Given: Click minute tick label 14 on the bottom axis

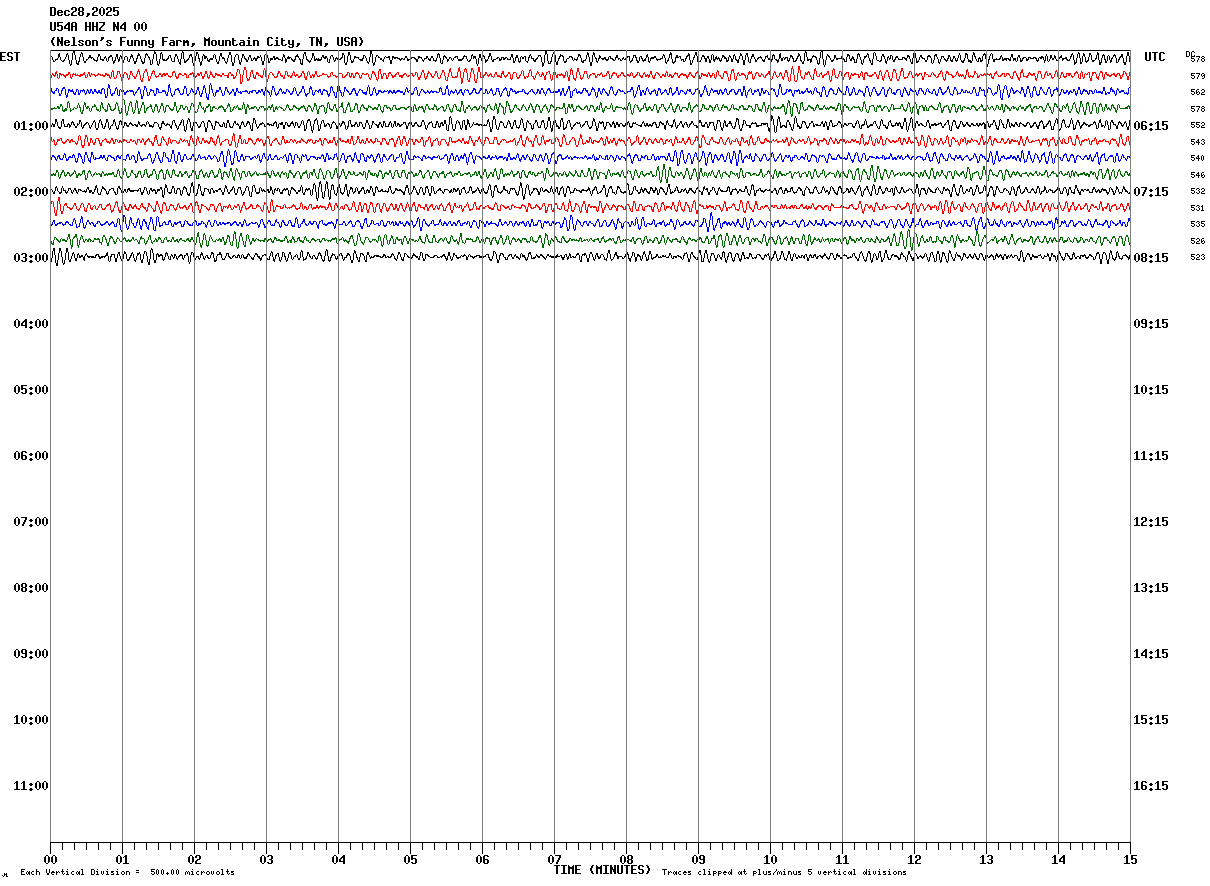Looking at the screenshot, I should coord(1058,860).
